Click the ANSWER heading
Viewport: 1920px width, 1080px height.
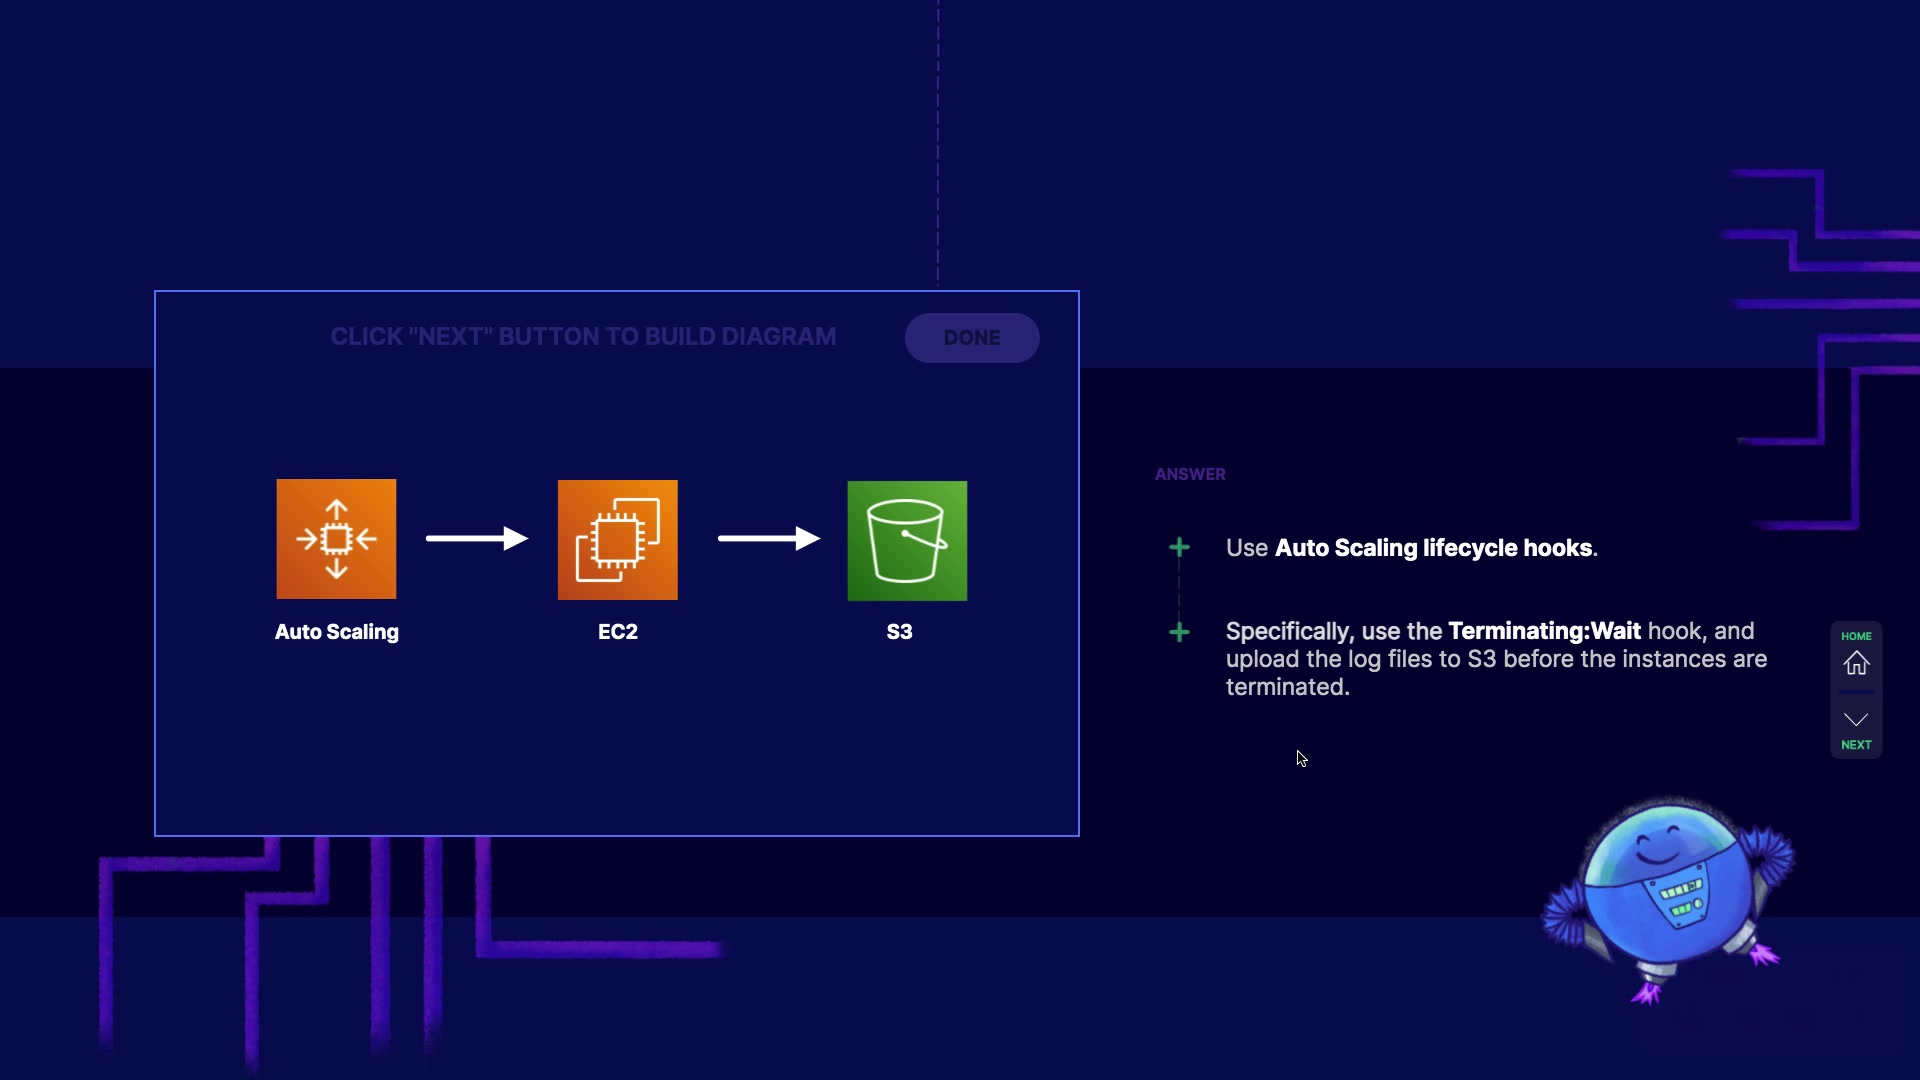click(1190, 474)
